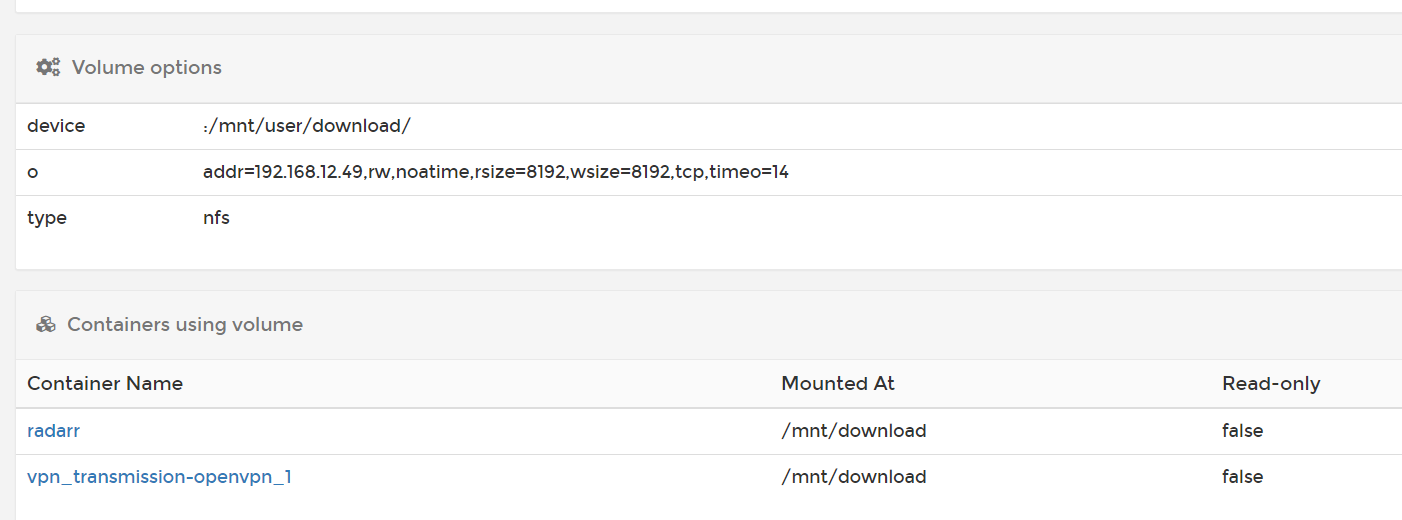Screen dimensions: 1402x520
Task: Click the Volume options panel header bar
Action: coord(709,68)
